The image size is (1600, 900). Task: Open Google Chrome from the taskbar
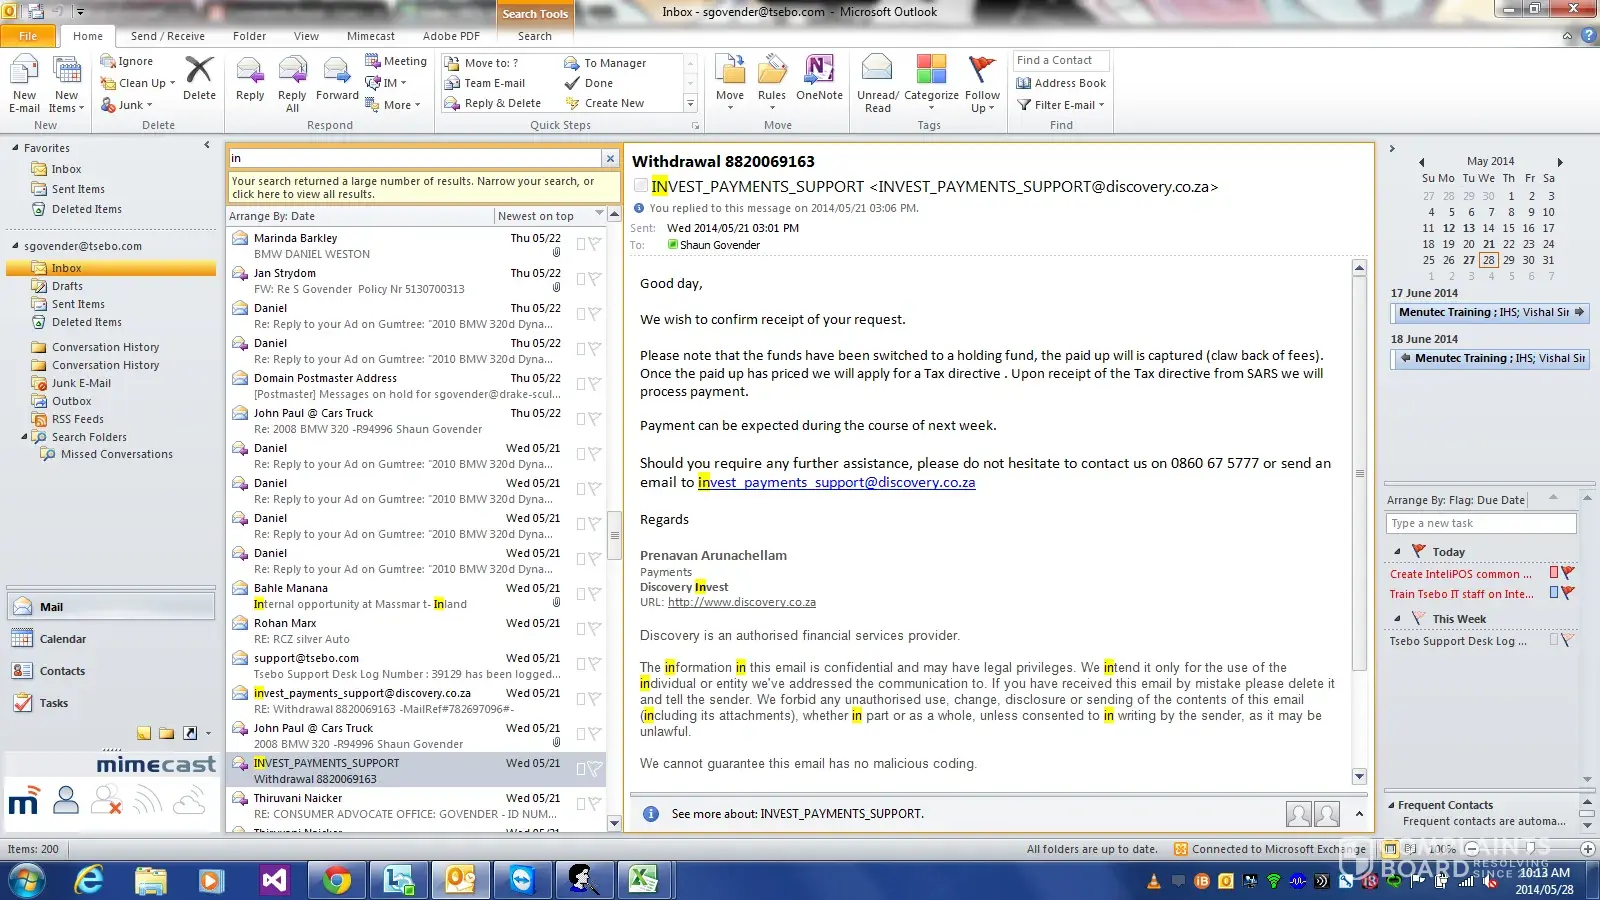tap(336, 880)
